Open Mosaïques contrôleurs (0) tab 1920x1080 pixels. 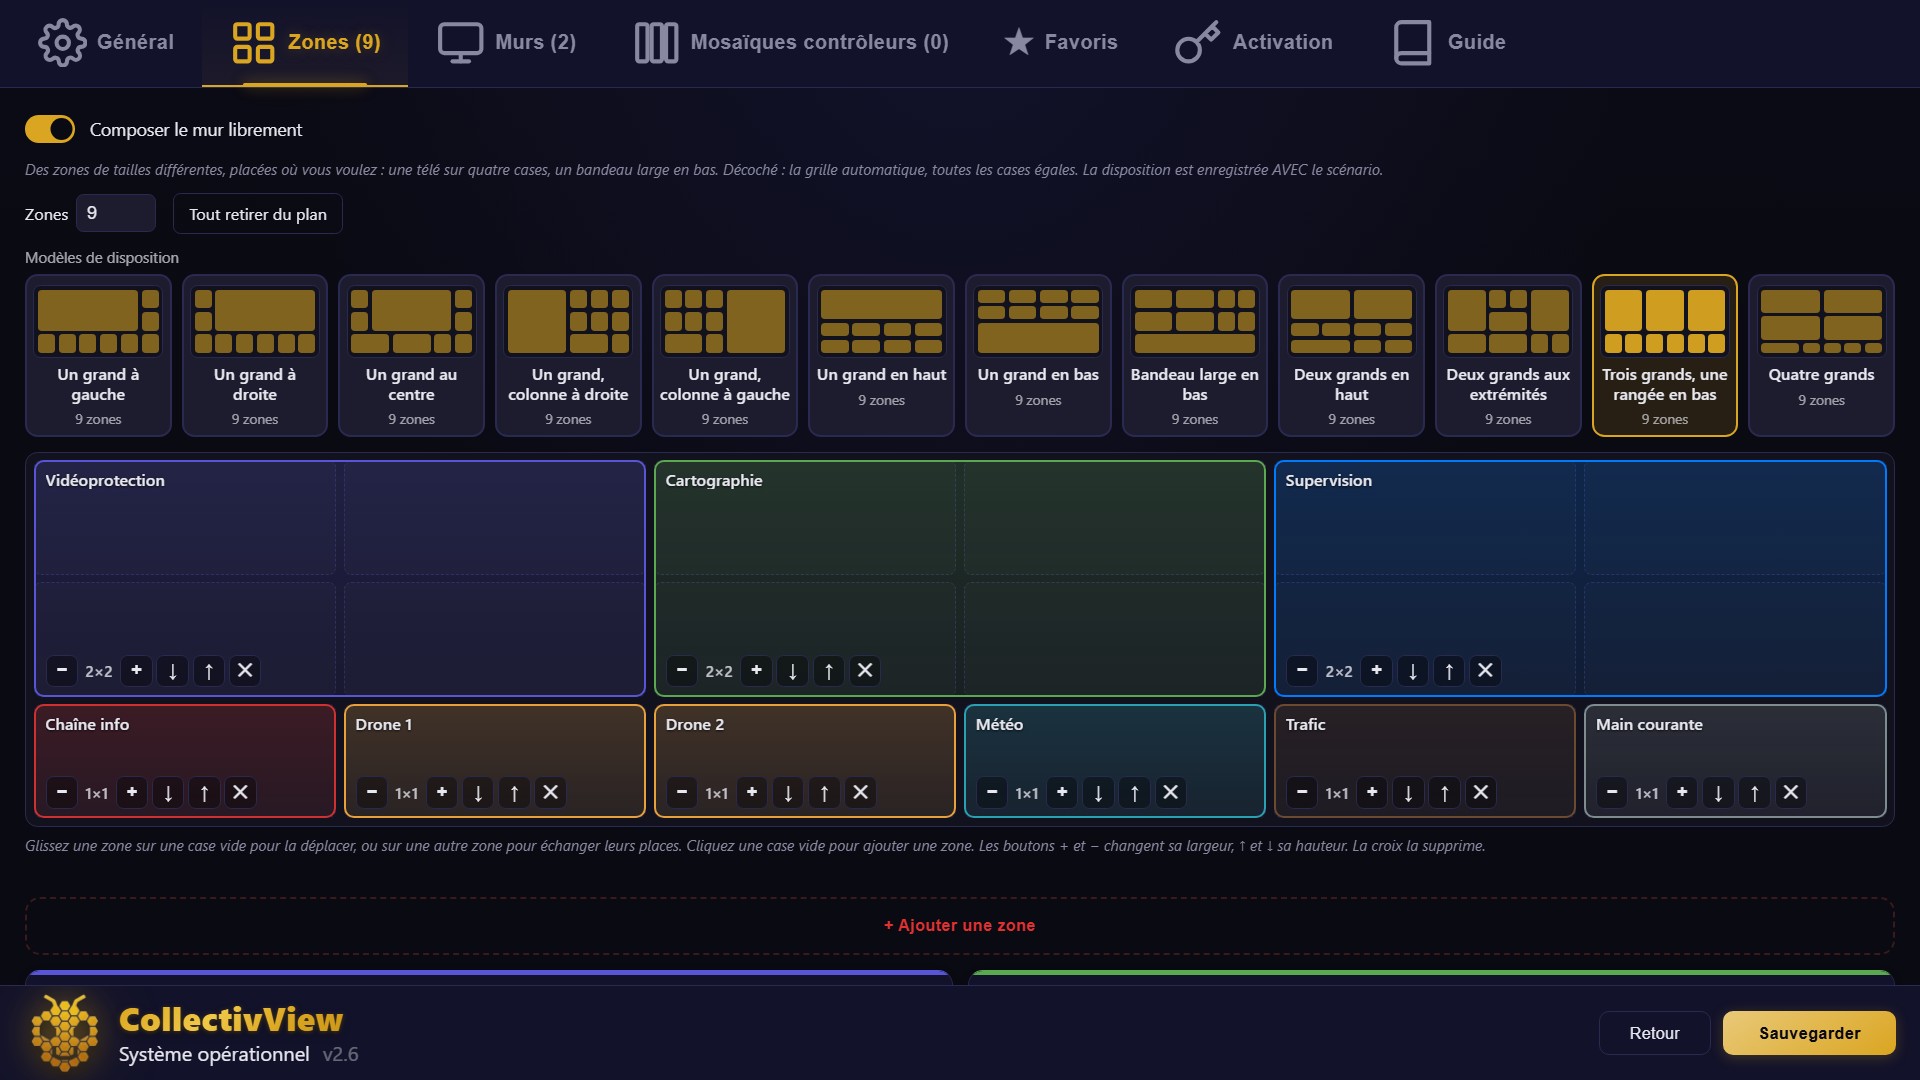[x=791, y=42]
